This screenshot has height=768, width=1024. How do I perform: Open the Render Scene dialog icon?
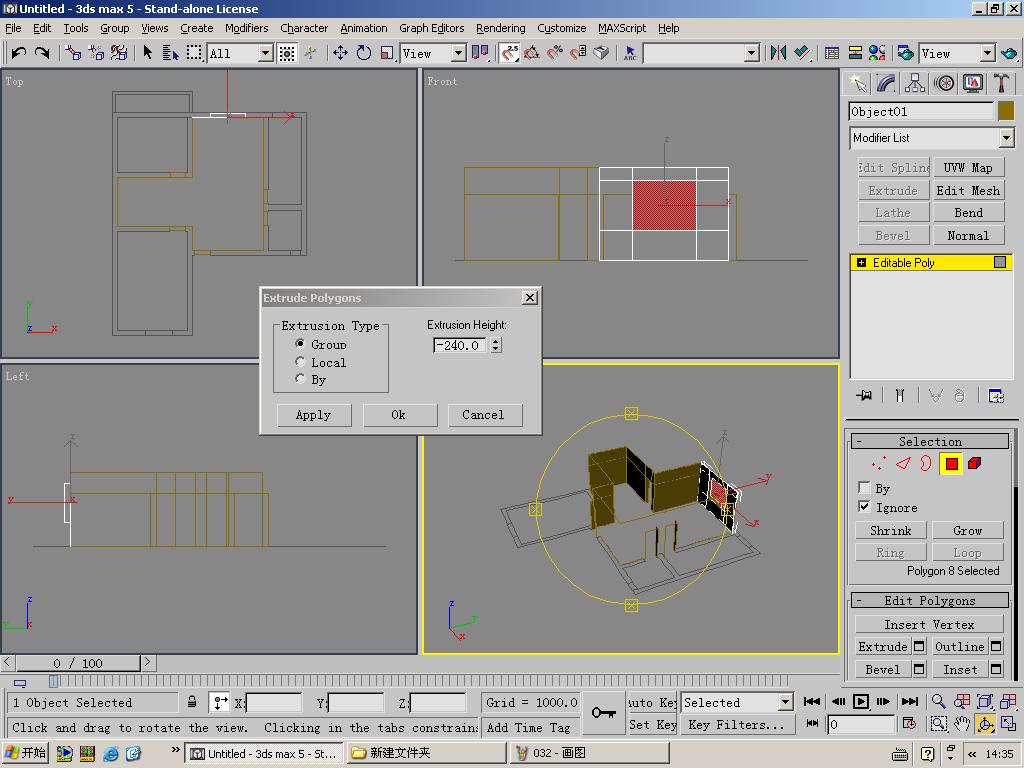coord(905,53)
